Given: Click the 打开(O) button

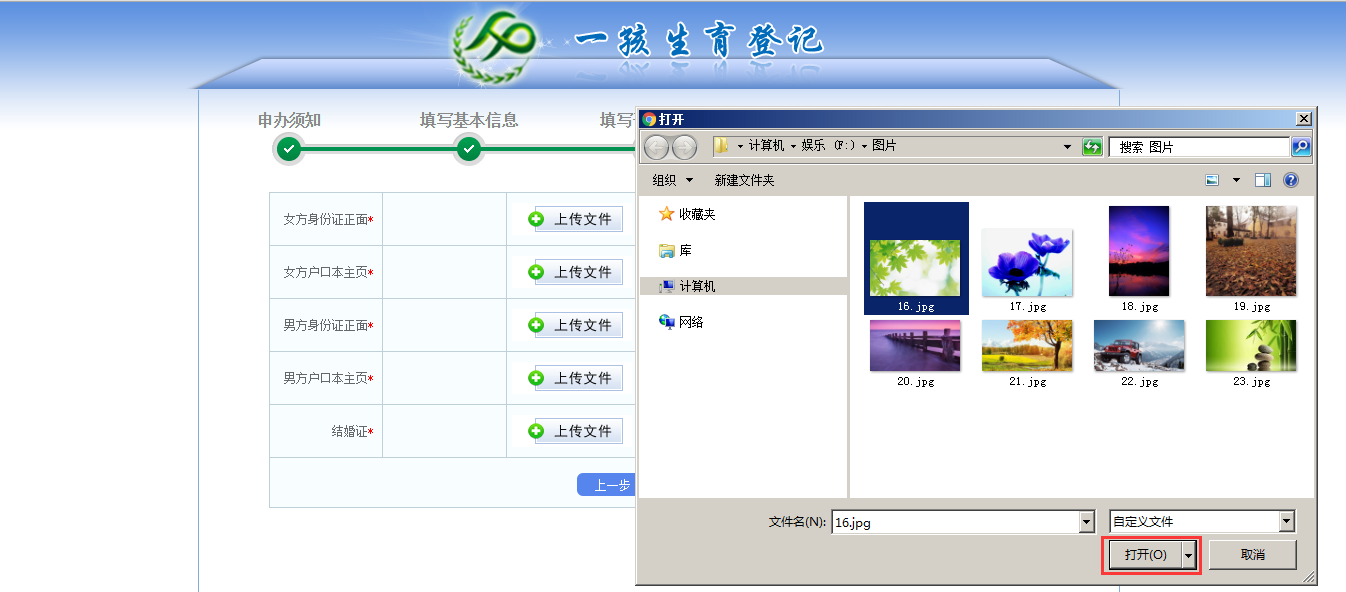Looking at the screenshot, I should pos(1146,553).
